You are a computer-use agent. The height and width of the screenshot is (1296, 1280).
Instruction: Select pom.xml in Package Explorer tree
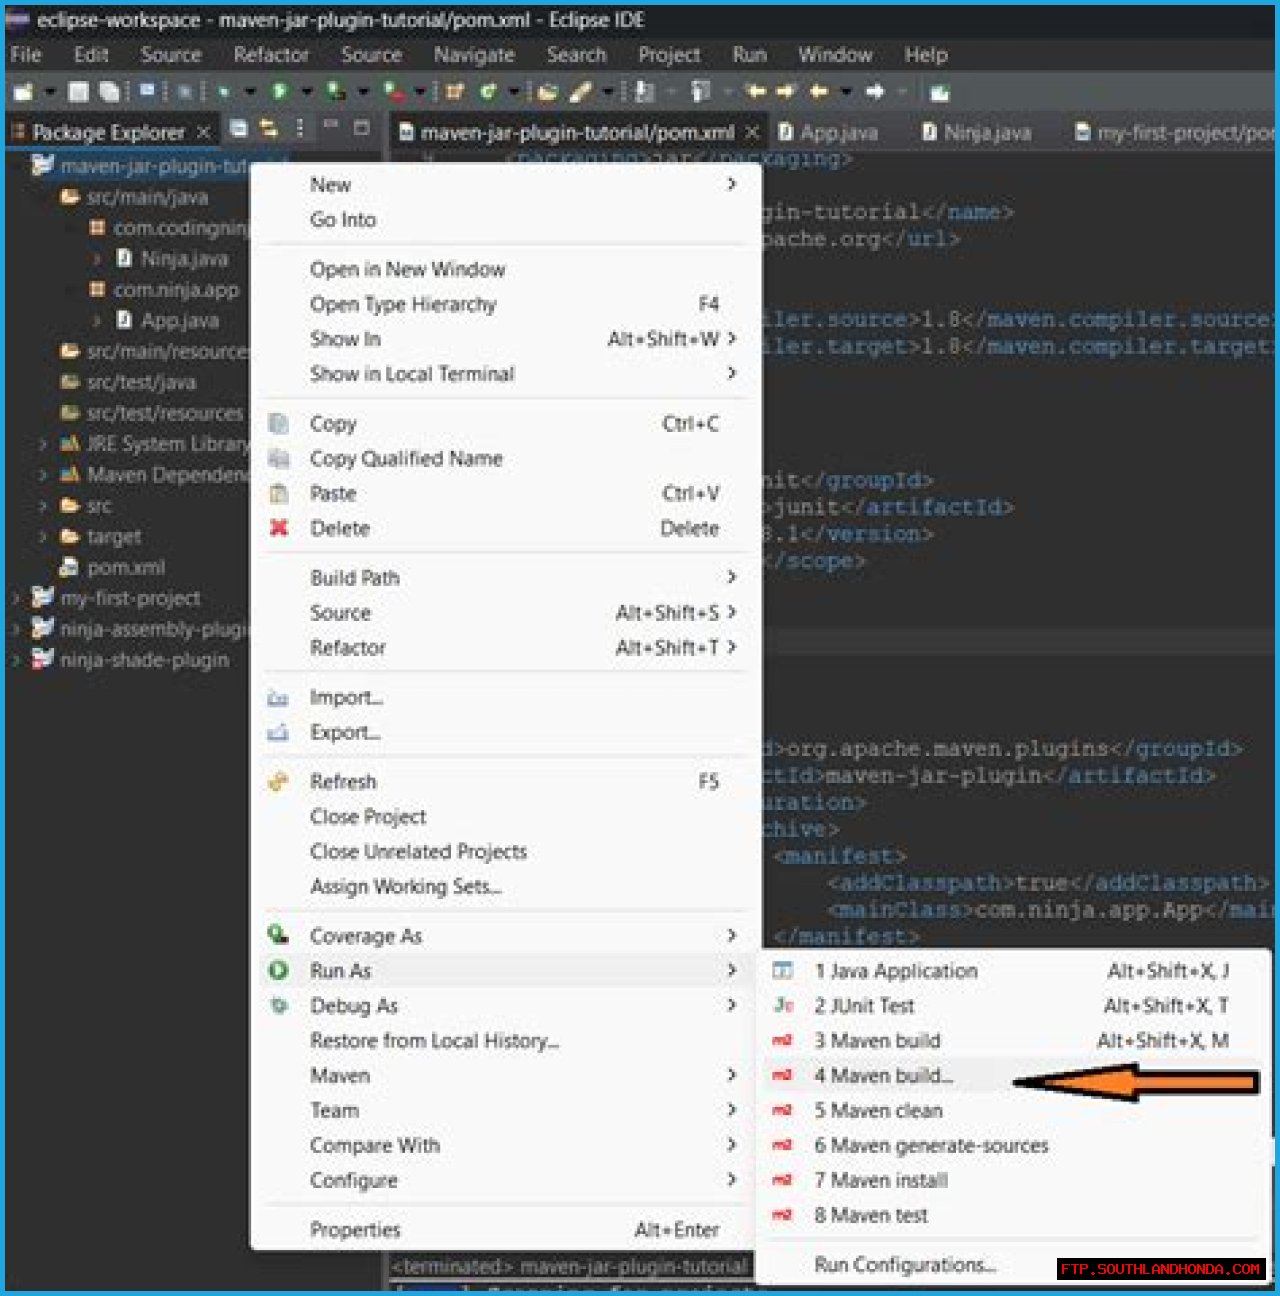[x=126, y=568]
